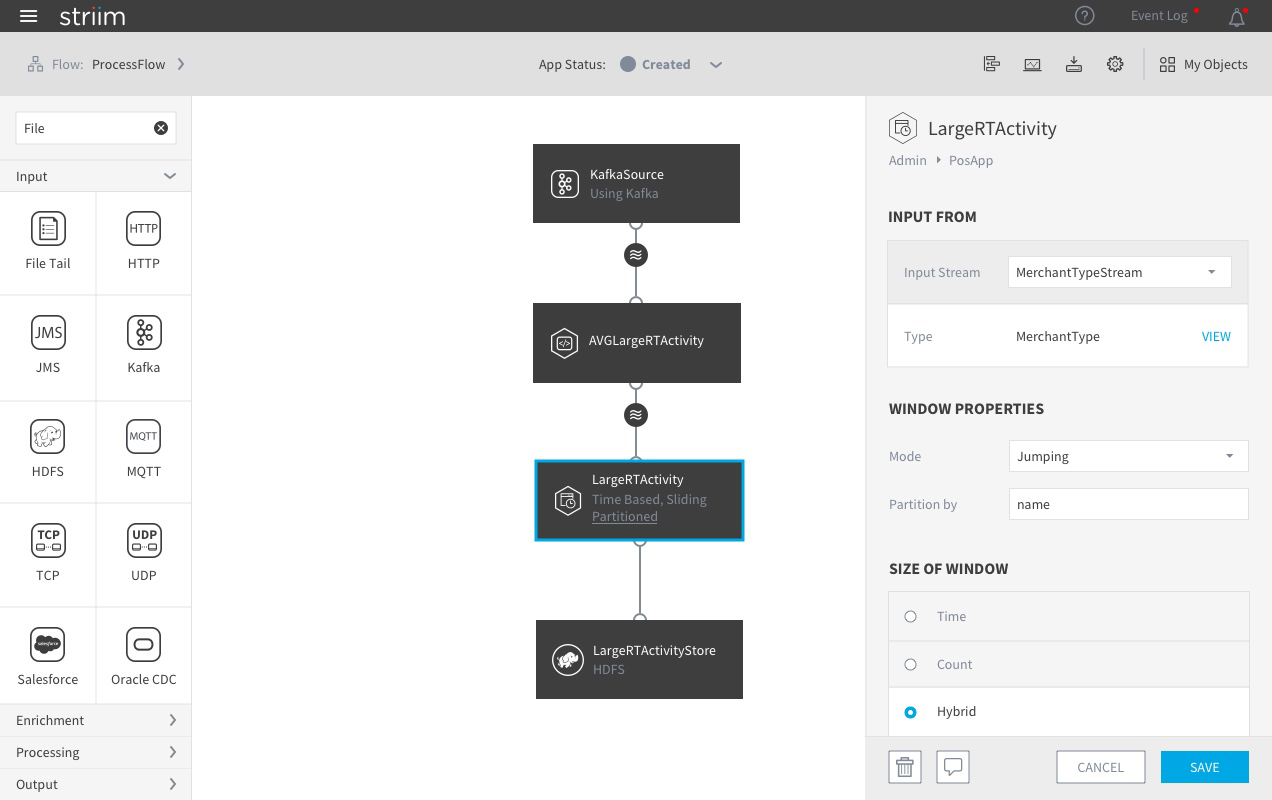1272x800 pixels.
Task: Select the Time window size option
Action: (1068, 616)
